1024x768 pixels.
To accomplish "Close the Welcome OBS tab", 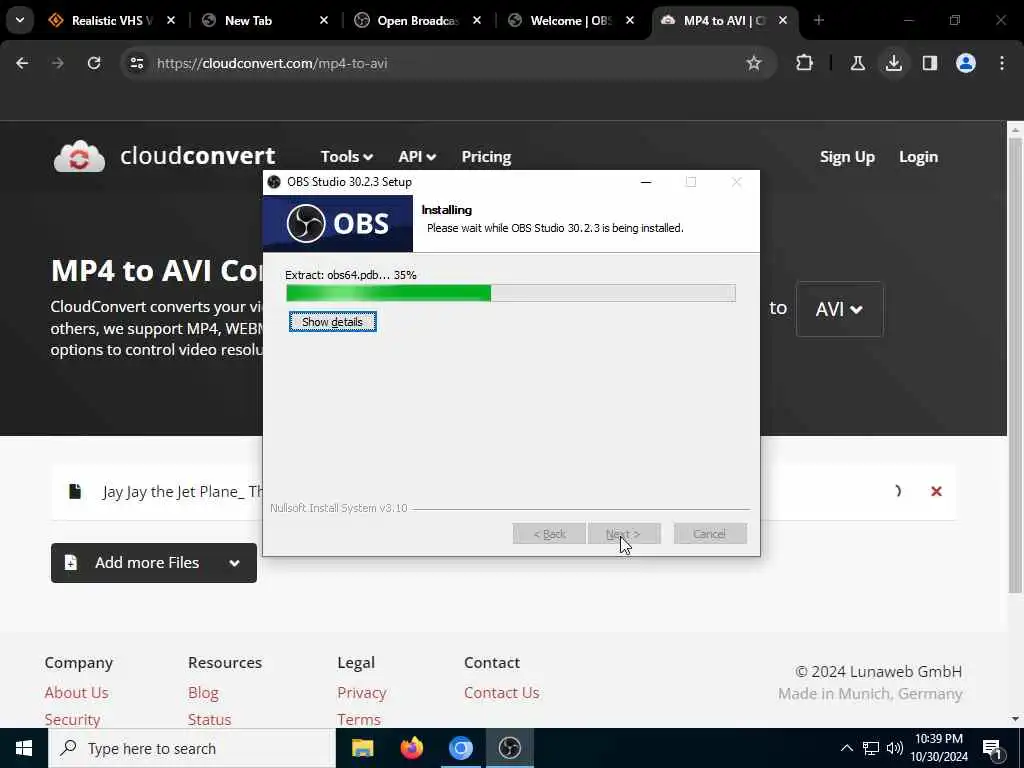I will [x=630, y=20].
